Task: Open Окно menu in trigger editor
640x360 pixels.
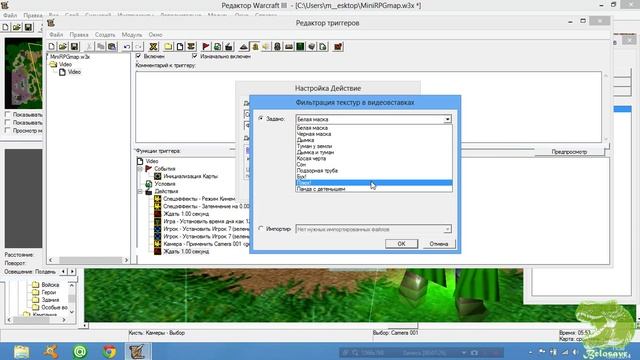Action: (155, 35)
